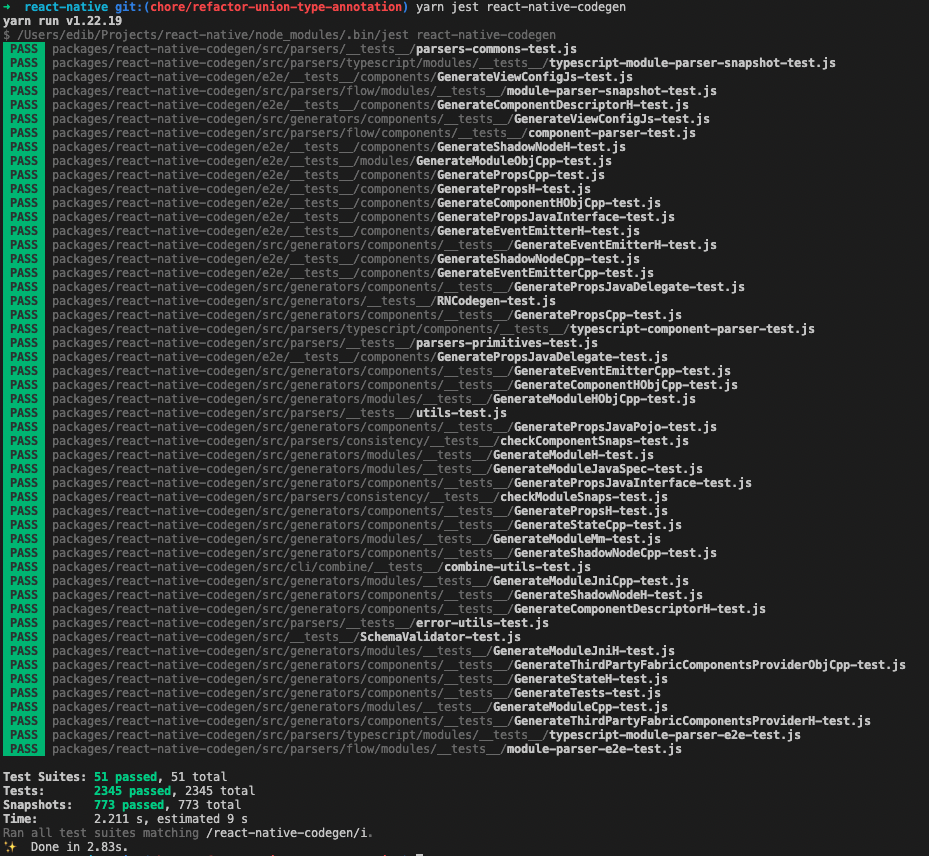Click the sparkles icon before 'Done'

pos(10,847)
